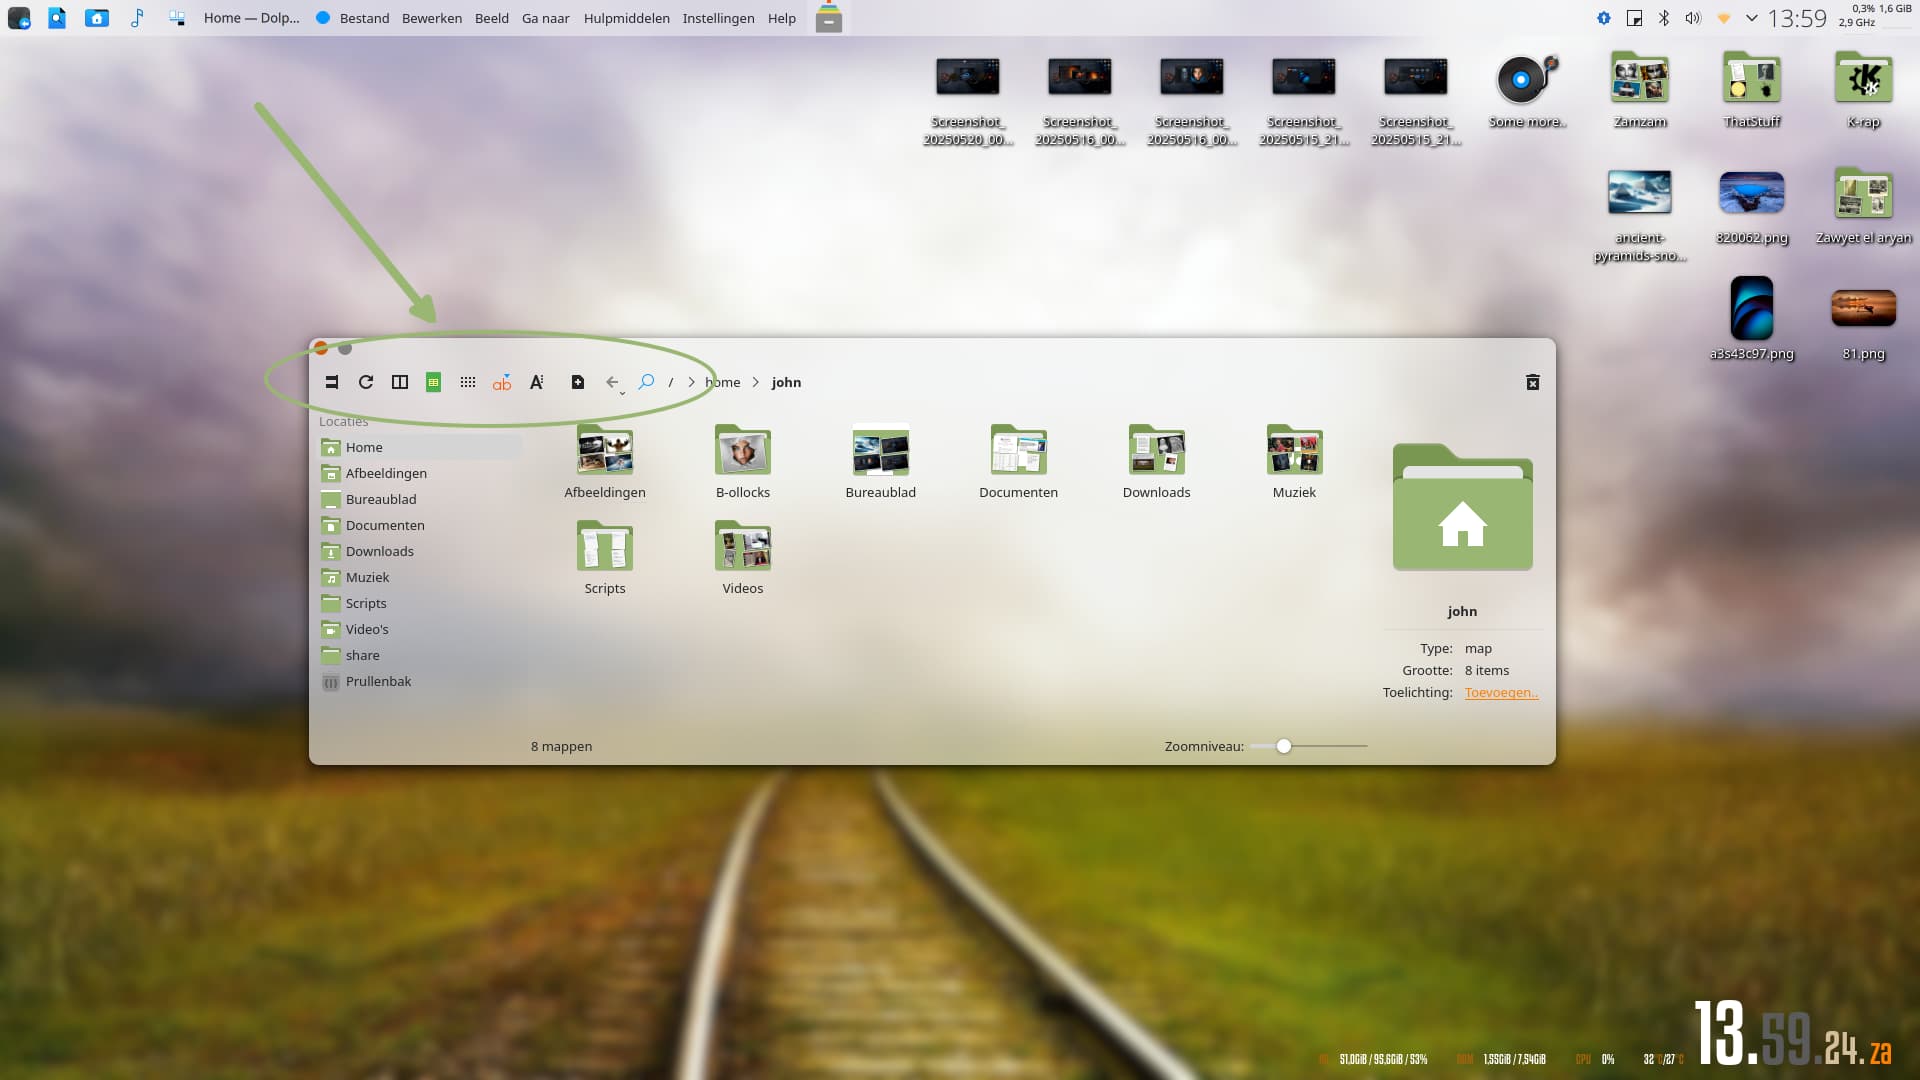Select Documenten in the places sidebar
Viewport: 1920px width, 1080px height.
[x=421, y=525]
